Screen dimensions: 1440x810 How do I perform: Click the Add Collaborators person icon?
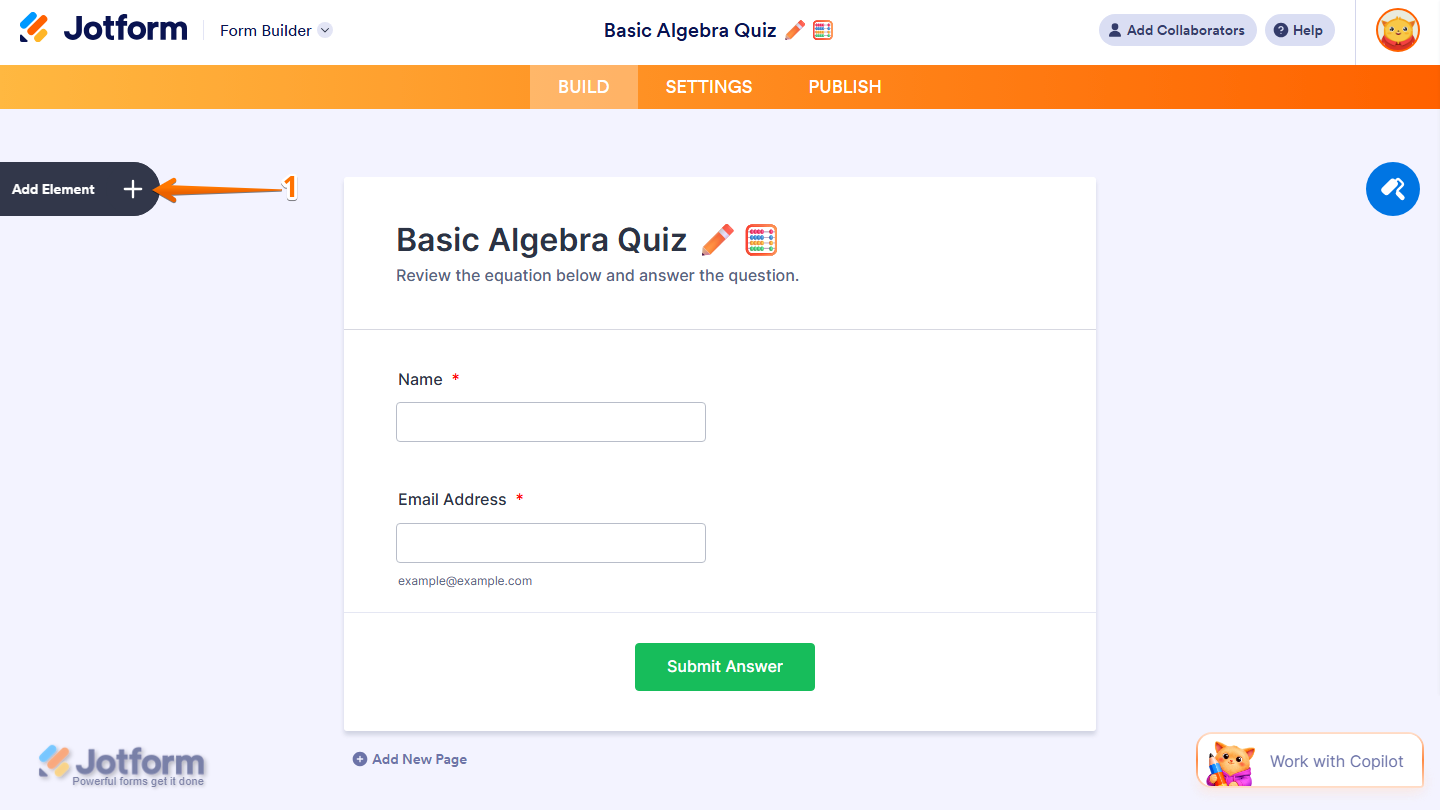1113,29
